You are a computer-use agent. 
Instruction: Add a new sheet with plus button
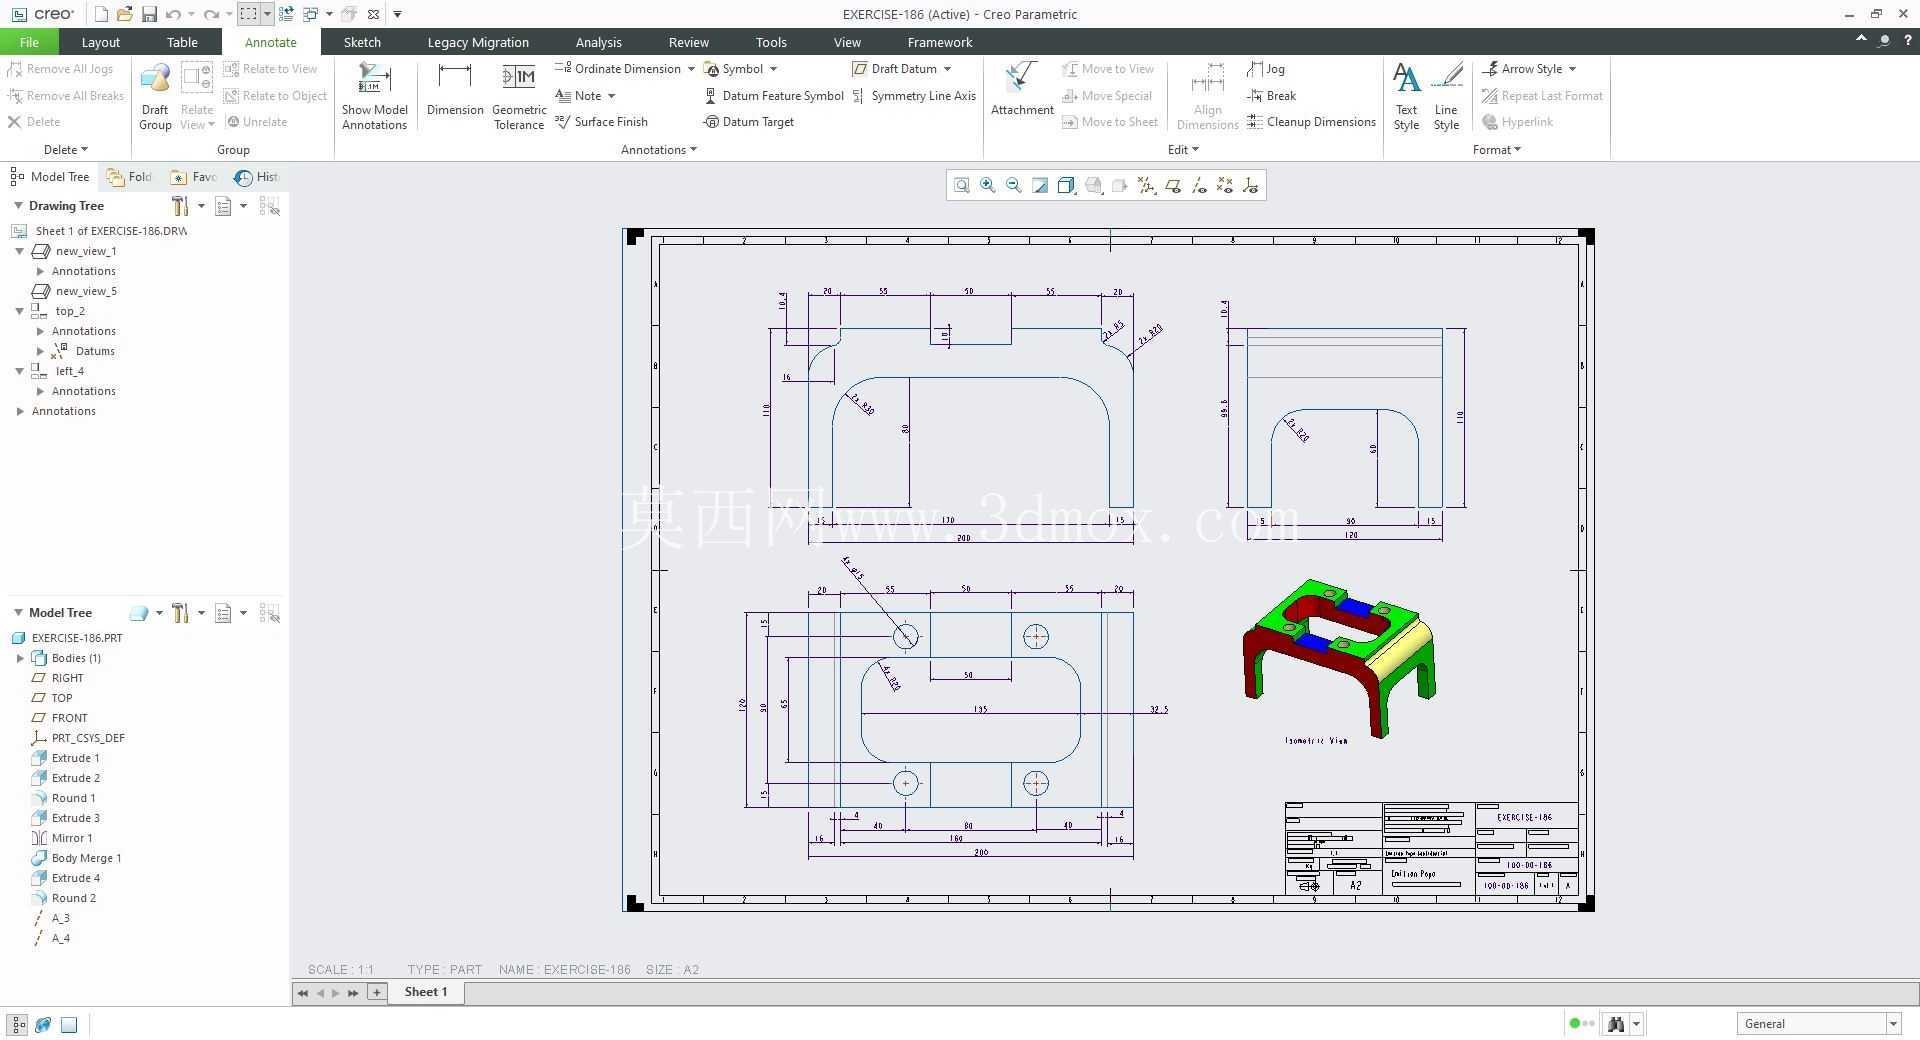coord(377,992)
